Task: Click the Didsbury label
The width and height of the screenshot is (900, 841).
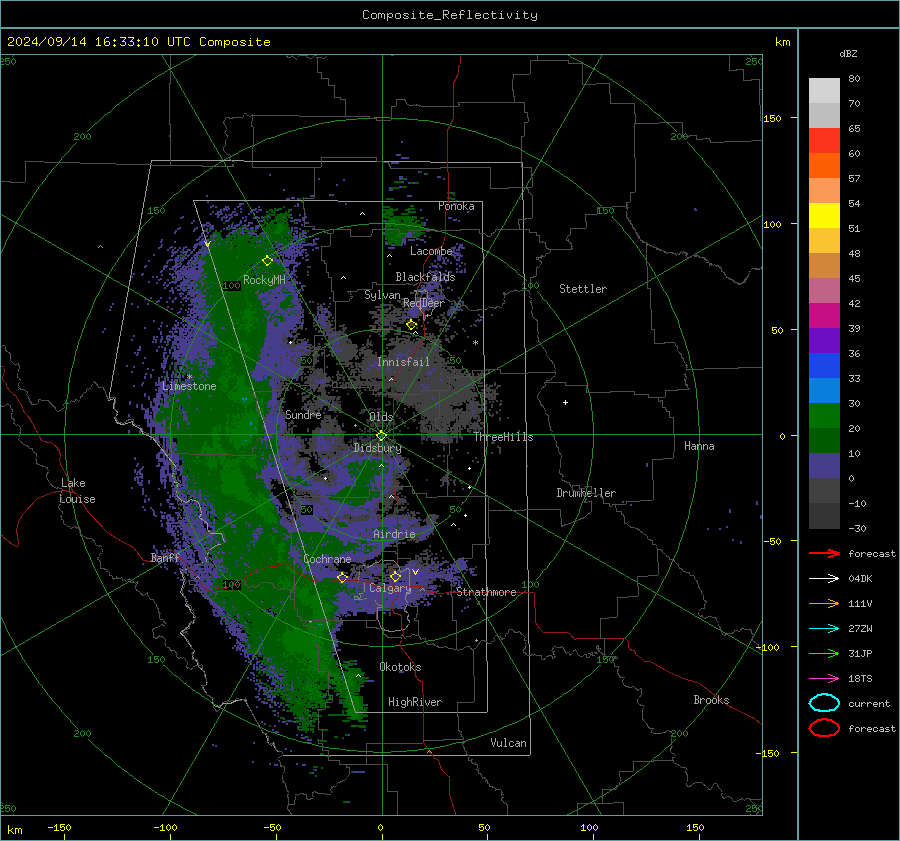Action: click(377, 448)
